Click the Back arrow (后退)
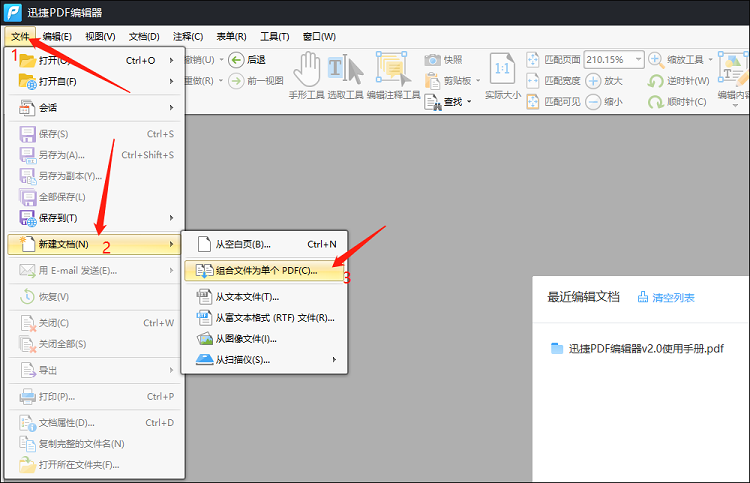This screenshot has height=483, width=750. coord(236,60)
